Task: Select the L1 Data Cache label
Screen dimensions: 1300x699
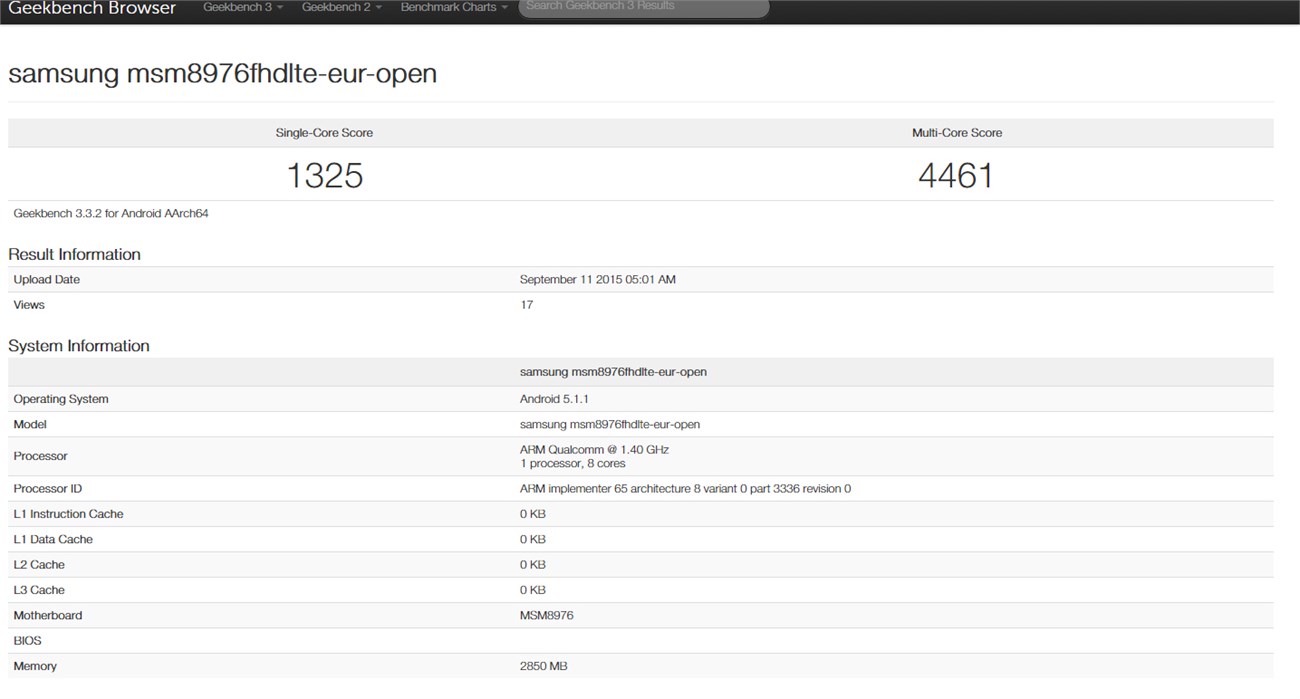Action: click(53, 539)
